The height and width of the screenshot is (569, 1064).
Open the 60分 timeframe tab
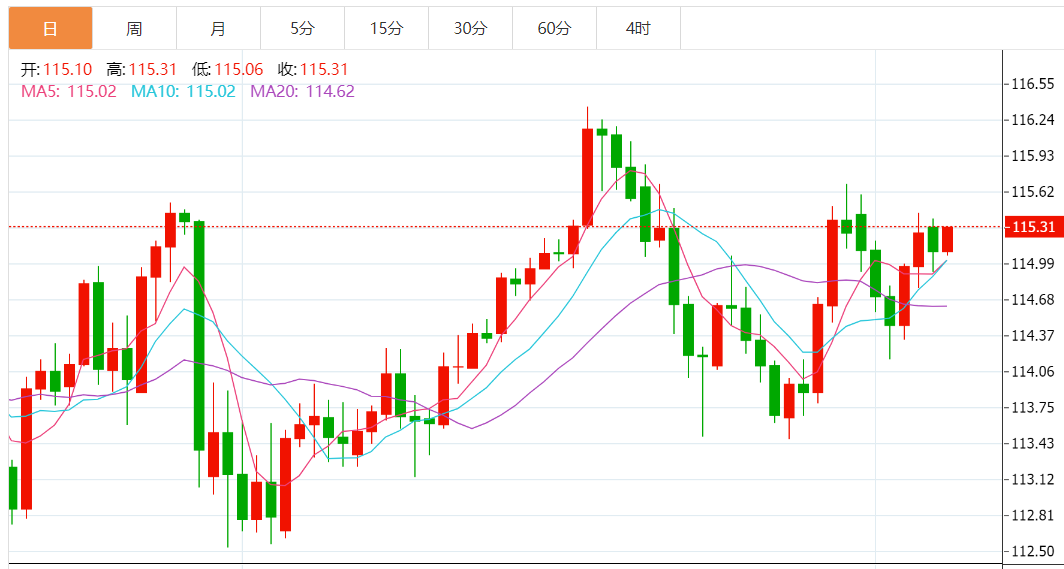coord(555,28)
